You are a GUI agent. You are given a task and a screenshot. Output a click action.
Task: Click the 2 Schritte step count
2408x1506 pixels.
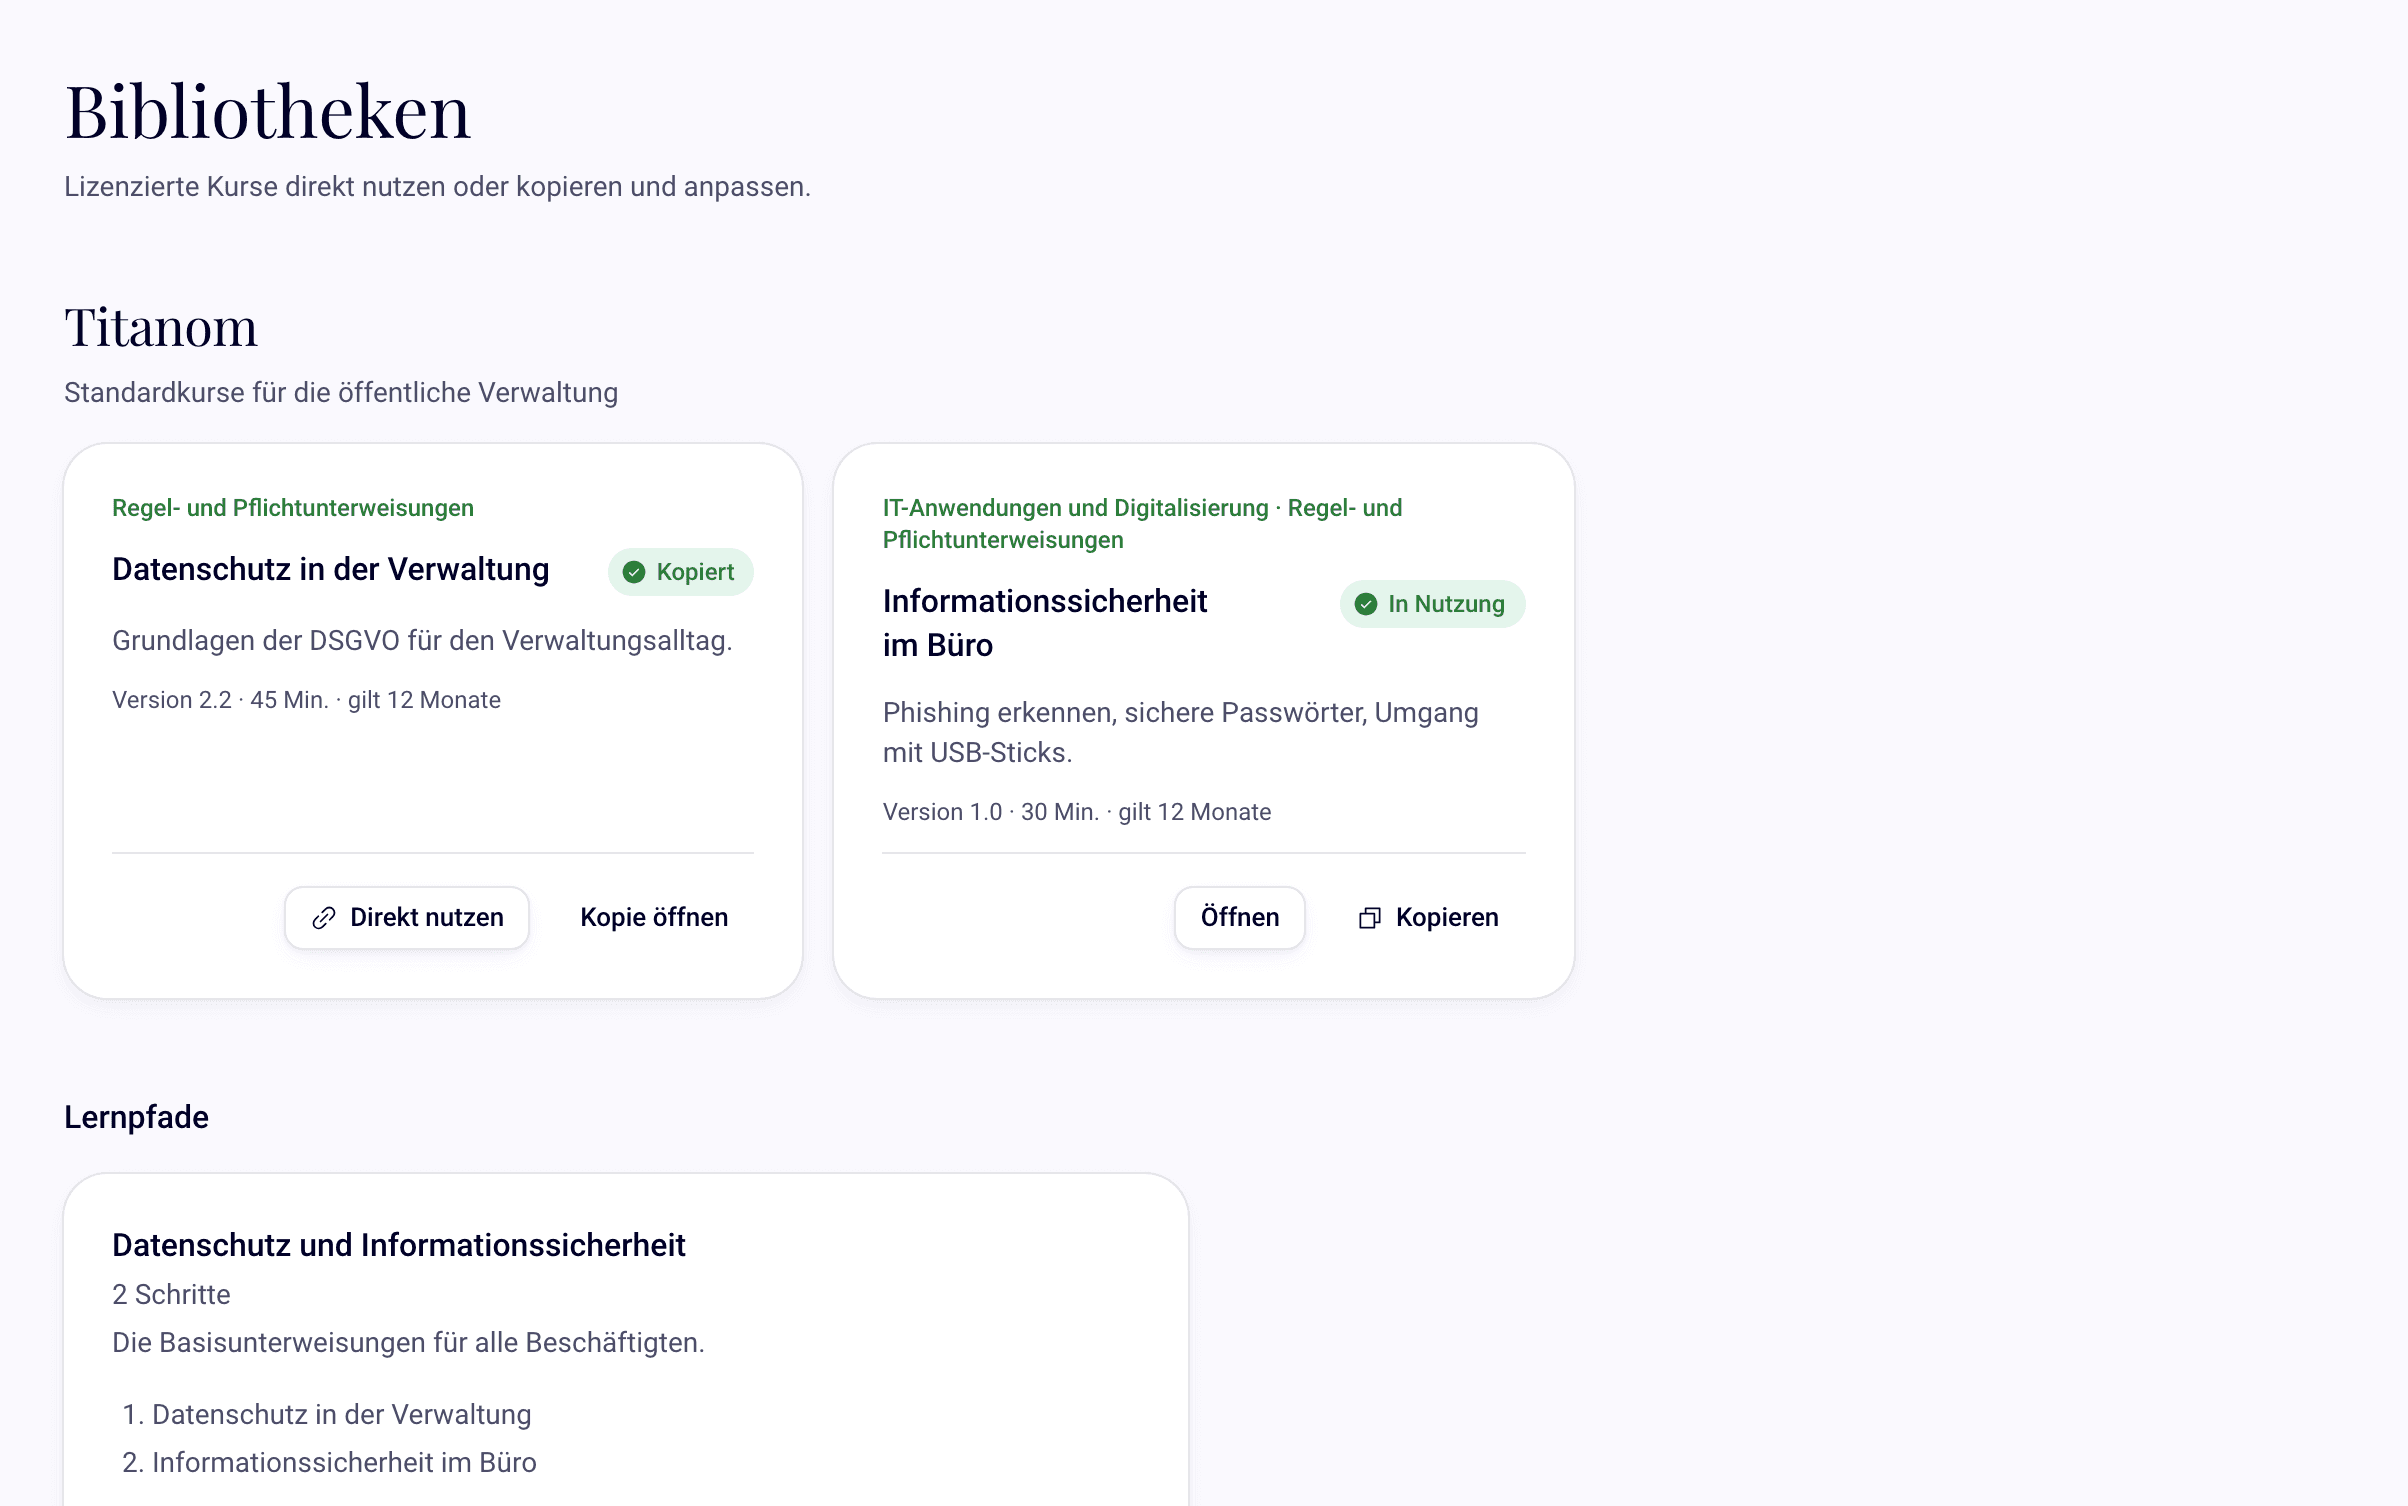pos(171,1295)
